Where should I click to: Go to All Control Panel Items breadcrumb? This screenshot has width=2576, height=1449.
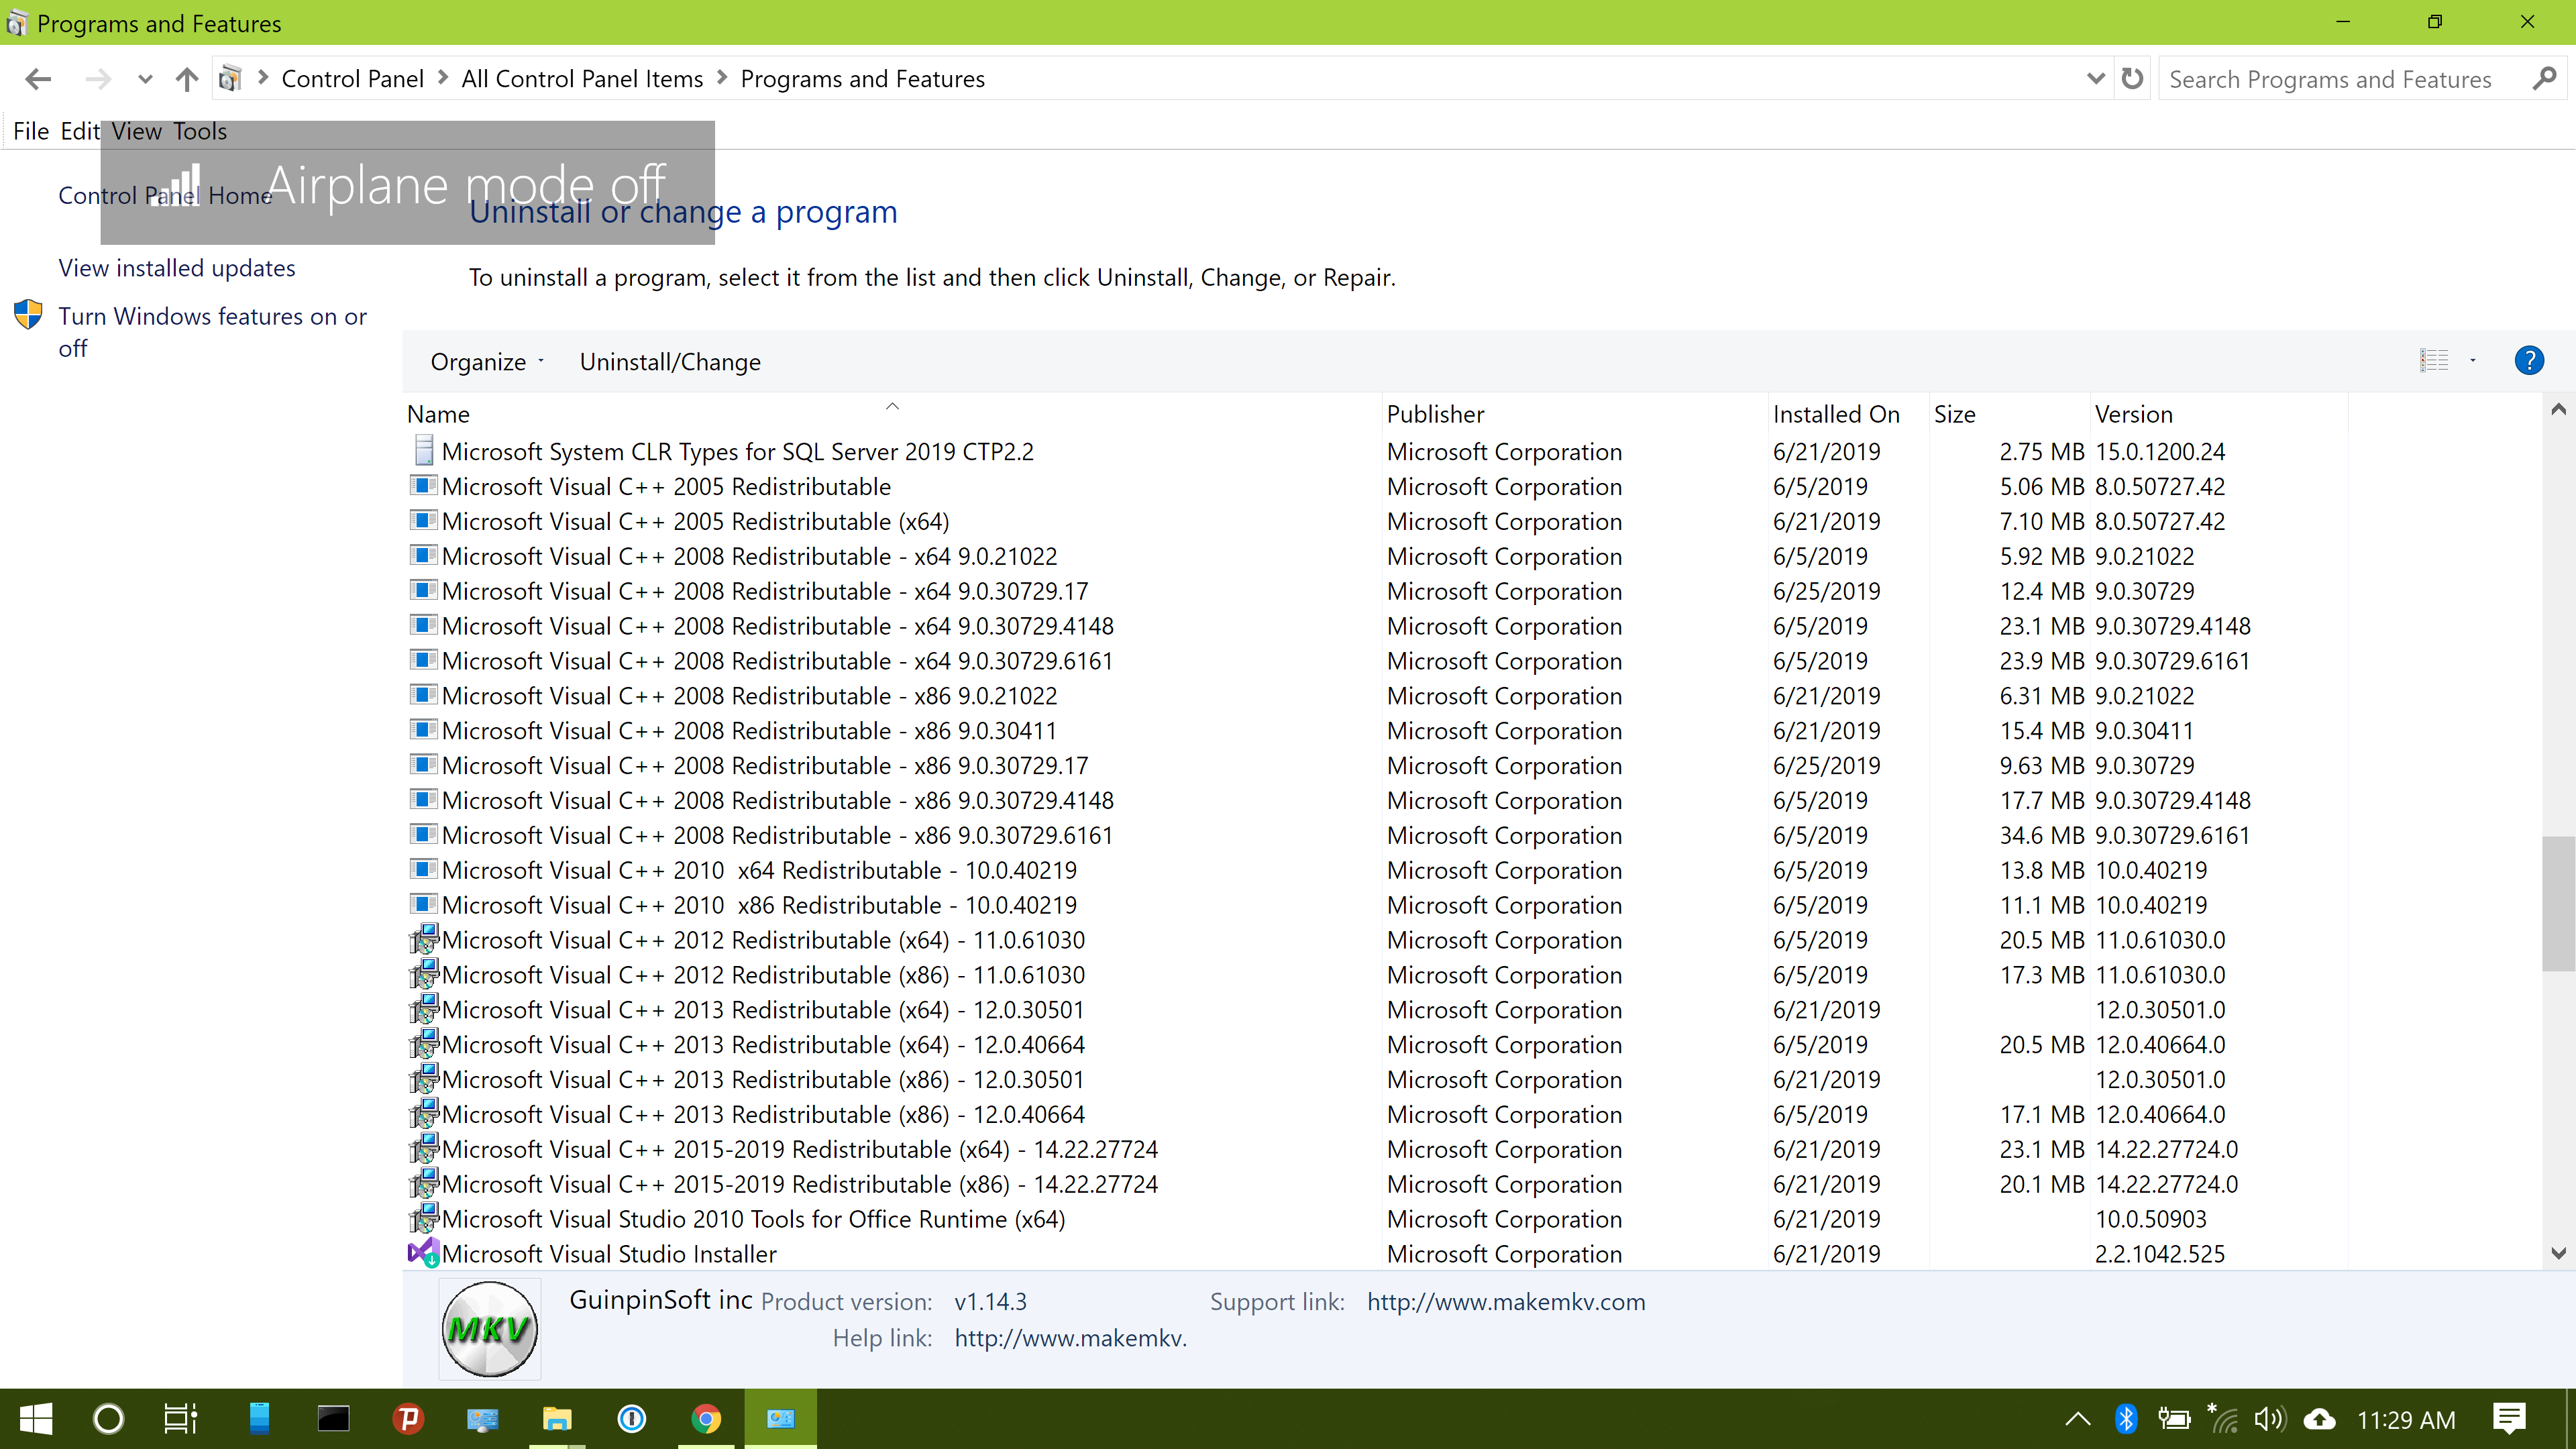(x=582, y=79)
